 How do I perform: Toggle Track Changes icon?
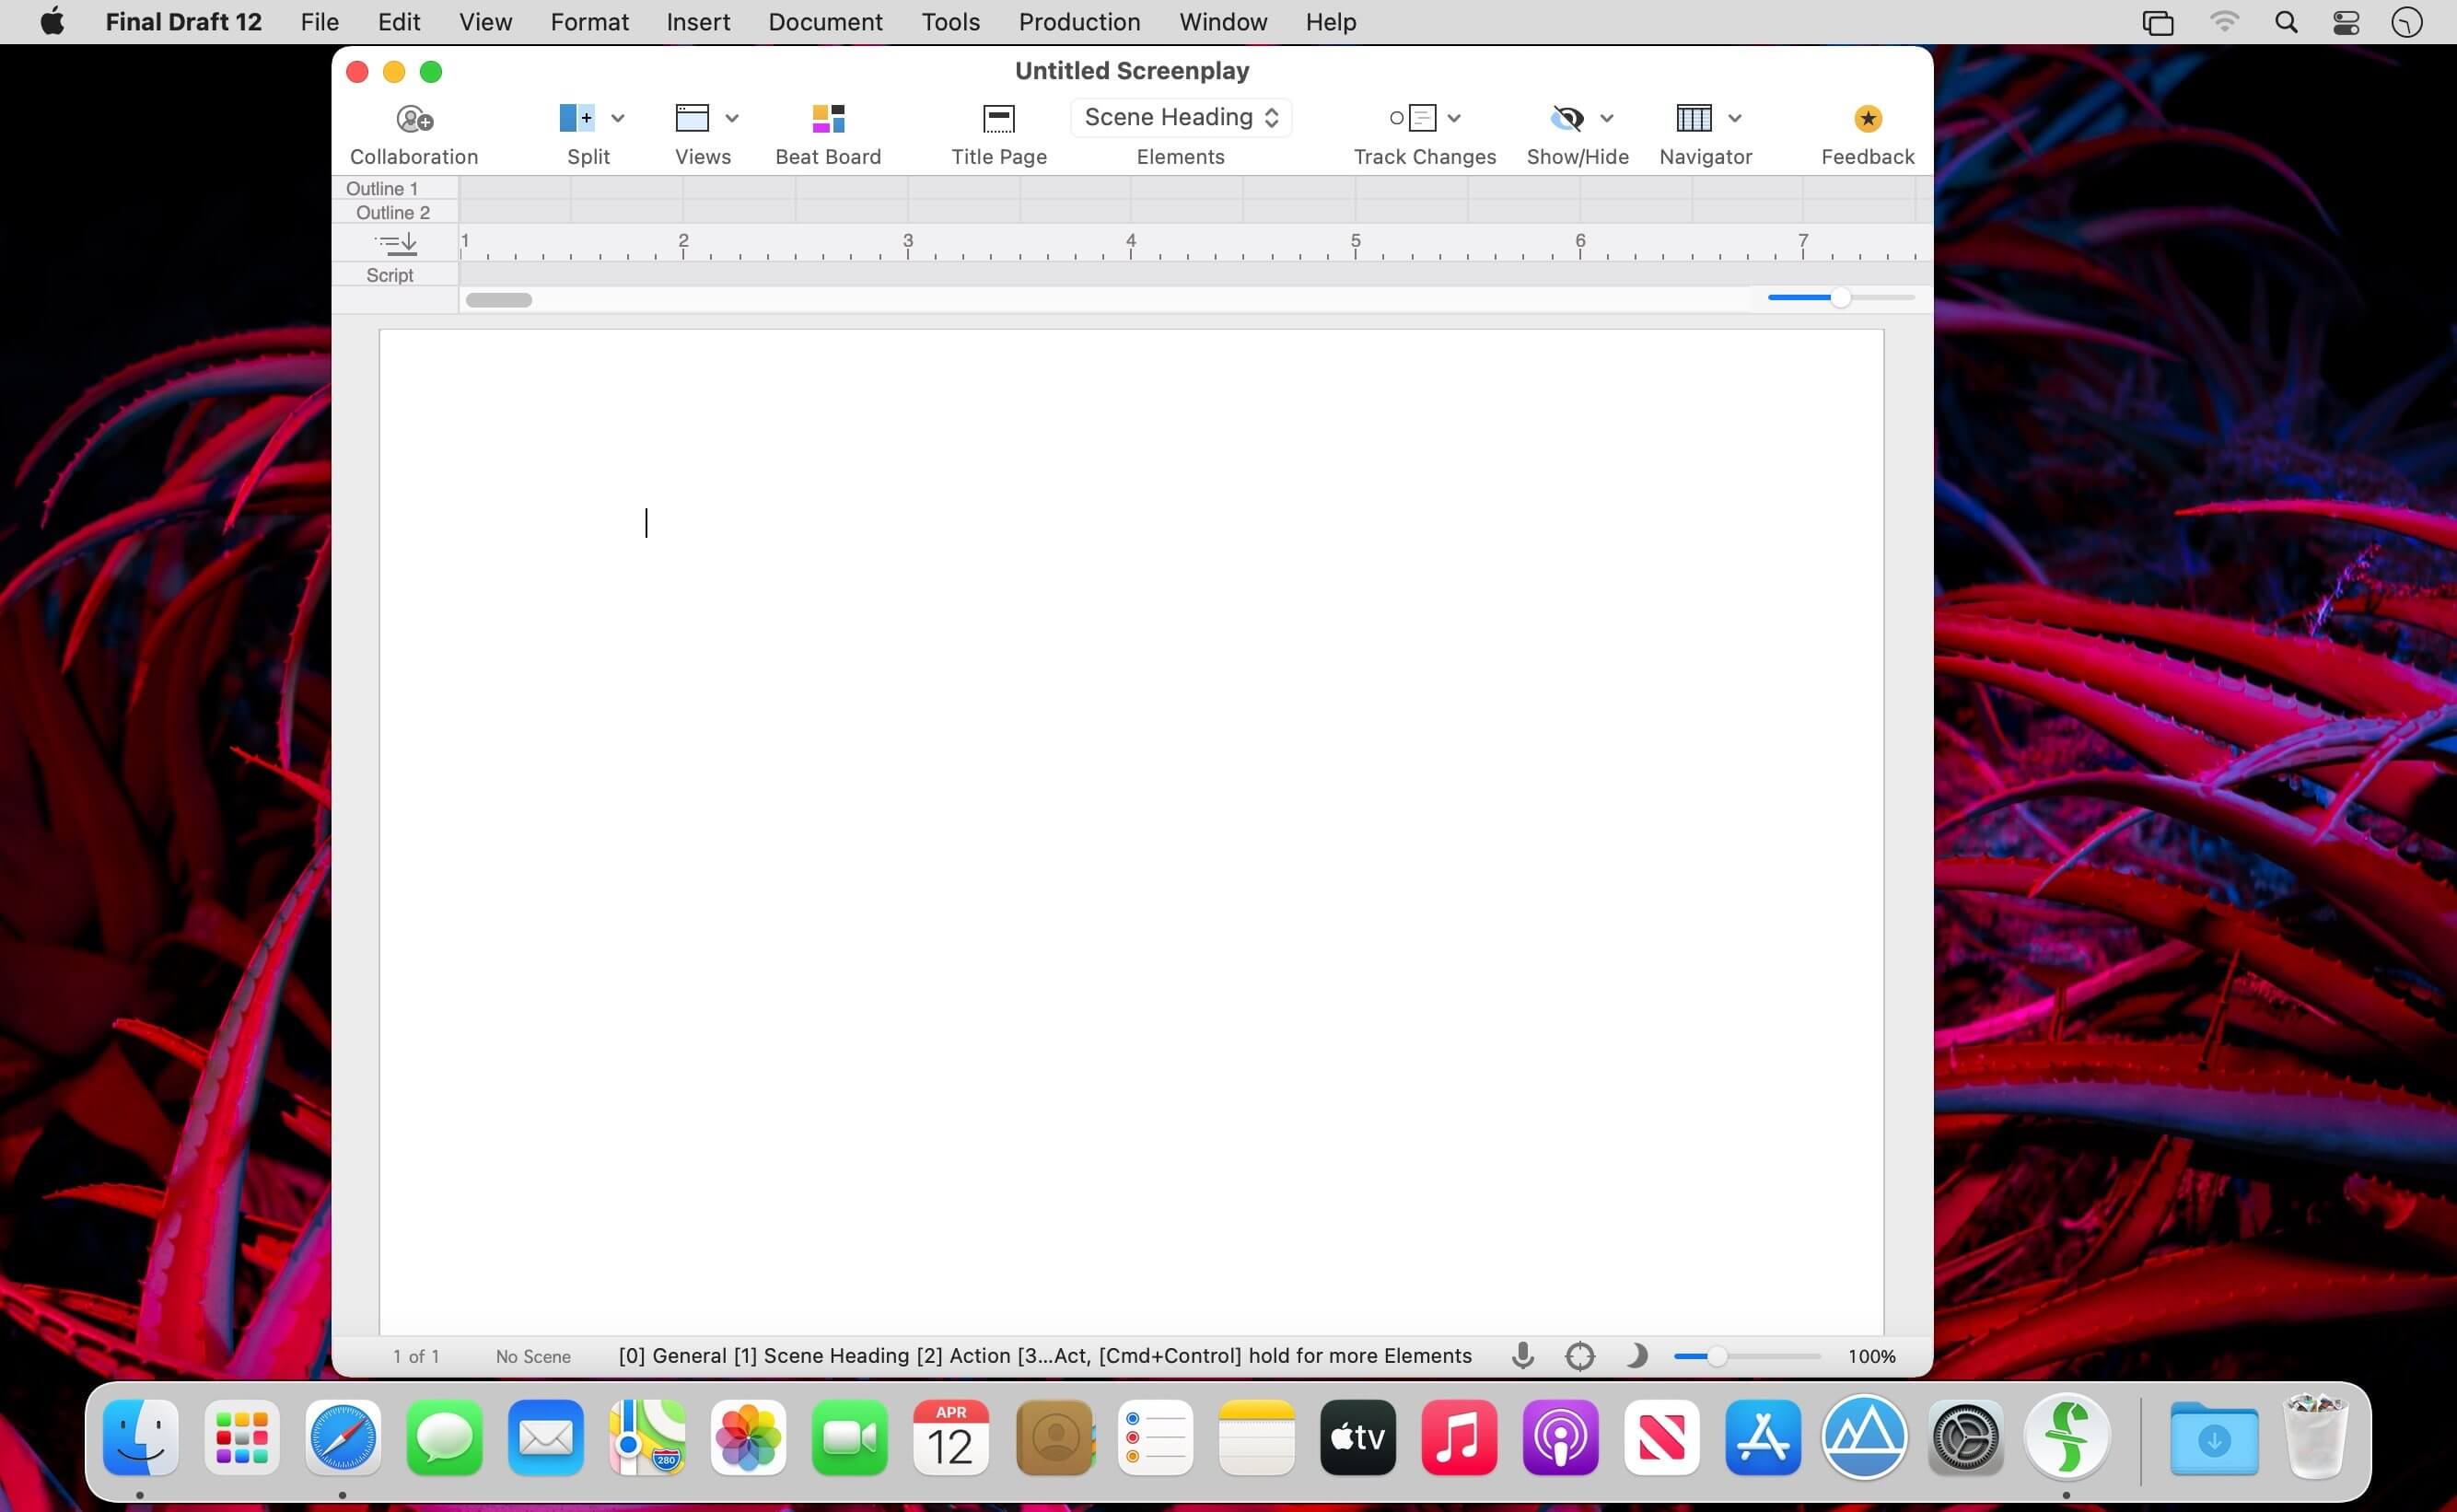click(1413, 118)
